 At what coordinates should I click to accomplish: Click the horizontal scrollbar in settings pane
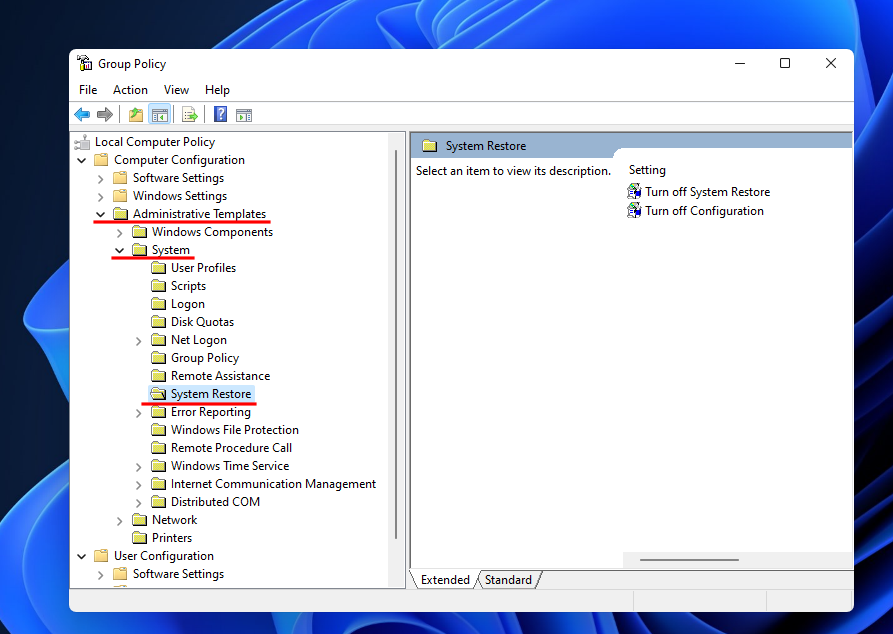tap(689, 560)
